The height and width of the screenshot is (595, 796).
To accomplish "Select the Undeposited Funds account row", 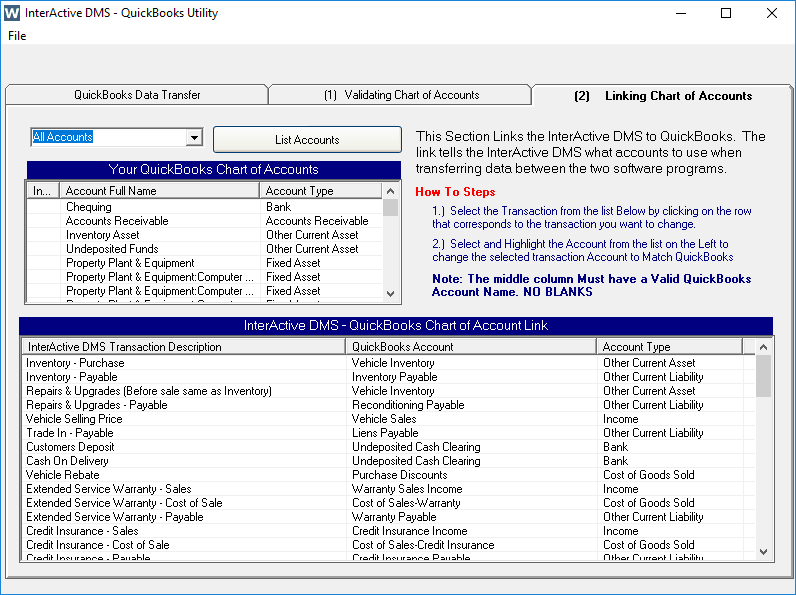I will click(204, 249).
